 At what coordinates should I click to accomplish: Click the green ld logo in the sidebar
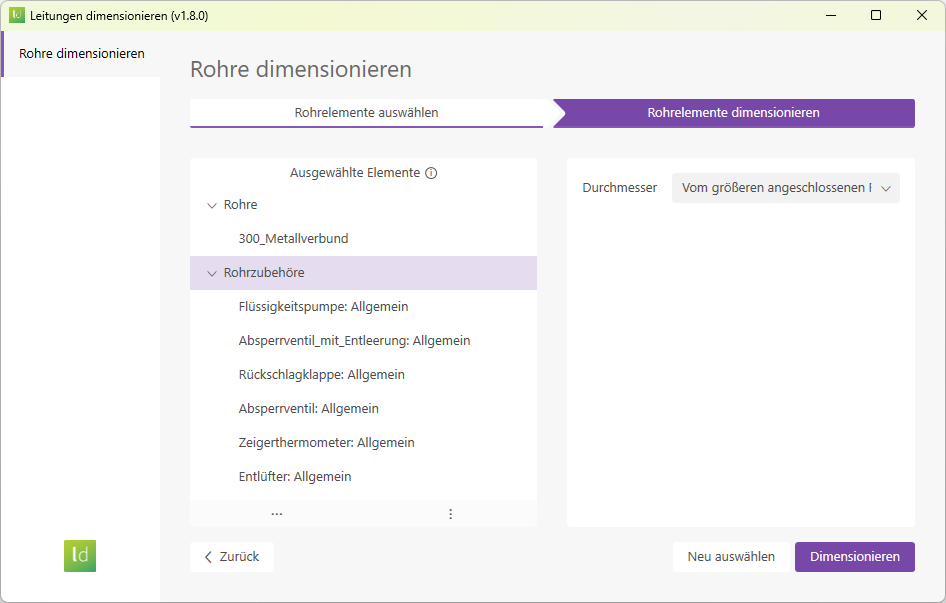(80, 556)
